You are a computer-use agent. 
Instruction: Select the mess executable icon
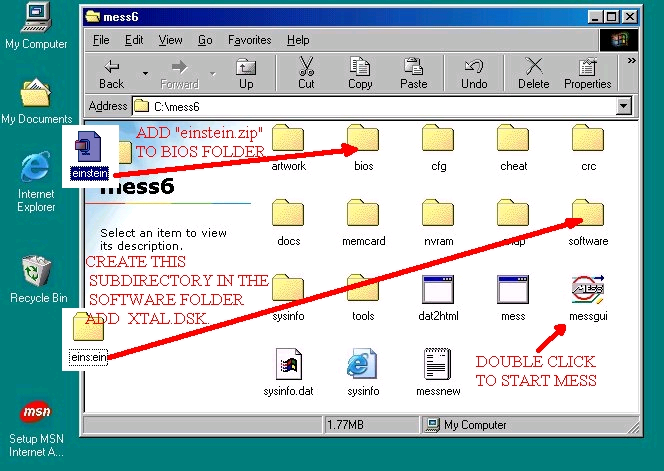[513, 298]
